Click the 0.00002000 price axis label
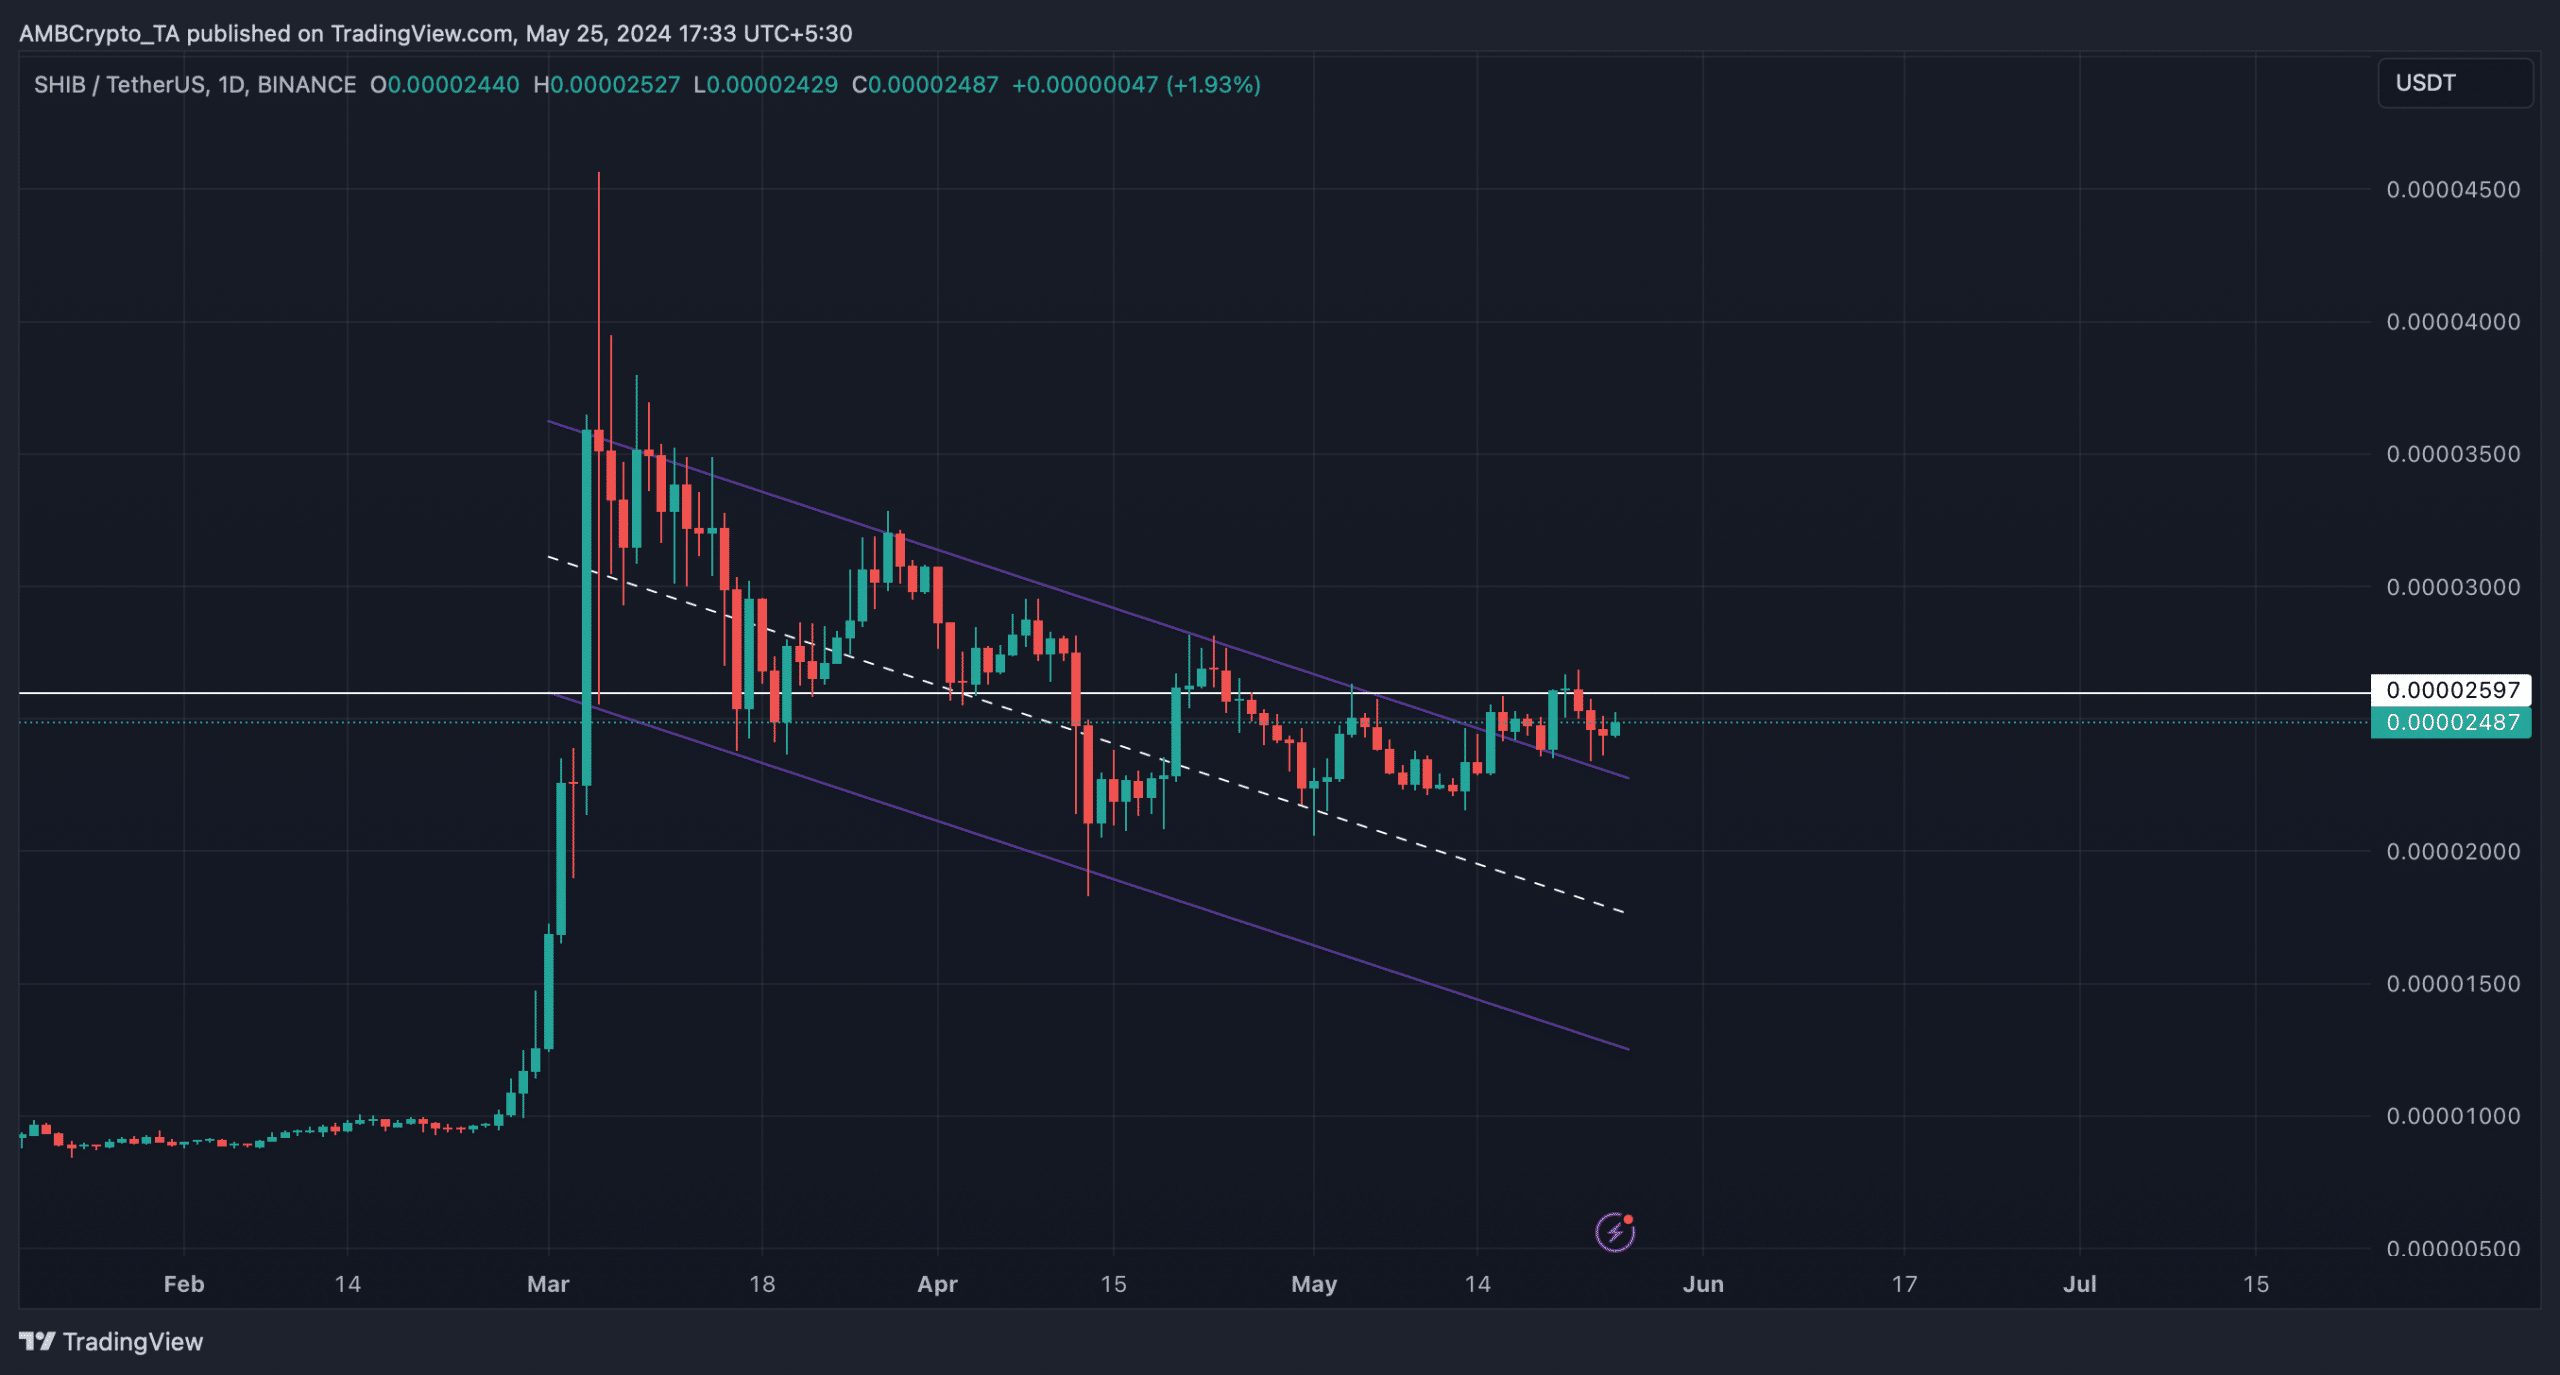The image size is (2560, 1375). pos(2453,852)
